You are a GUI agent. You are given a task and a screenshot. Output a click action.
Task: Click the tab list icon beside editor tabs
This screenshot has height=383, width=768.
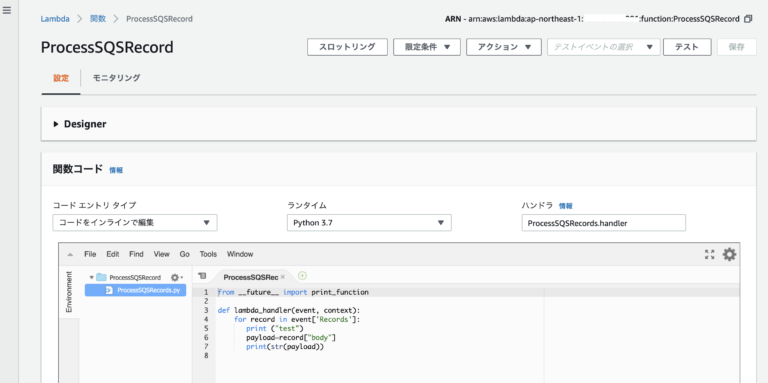click(x=203, y=276)
